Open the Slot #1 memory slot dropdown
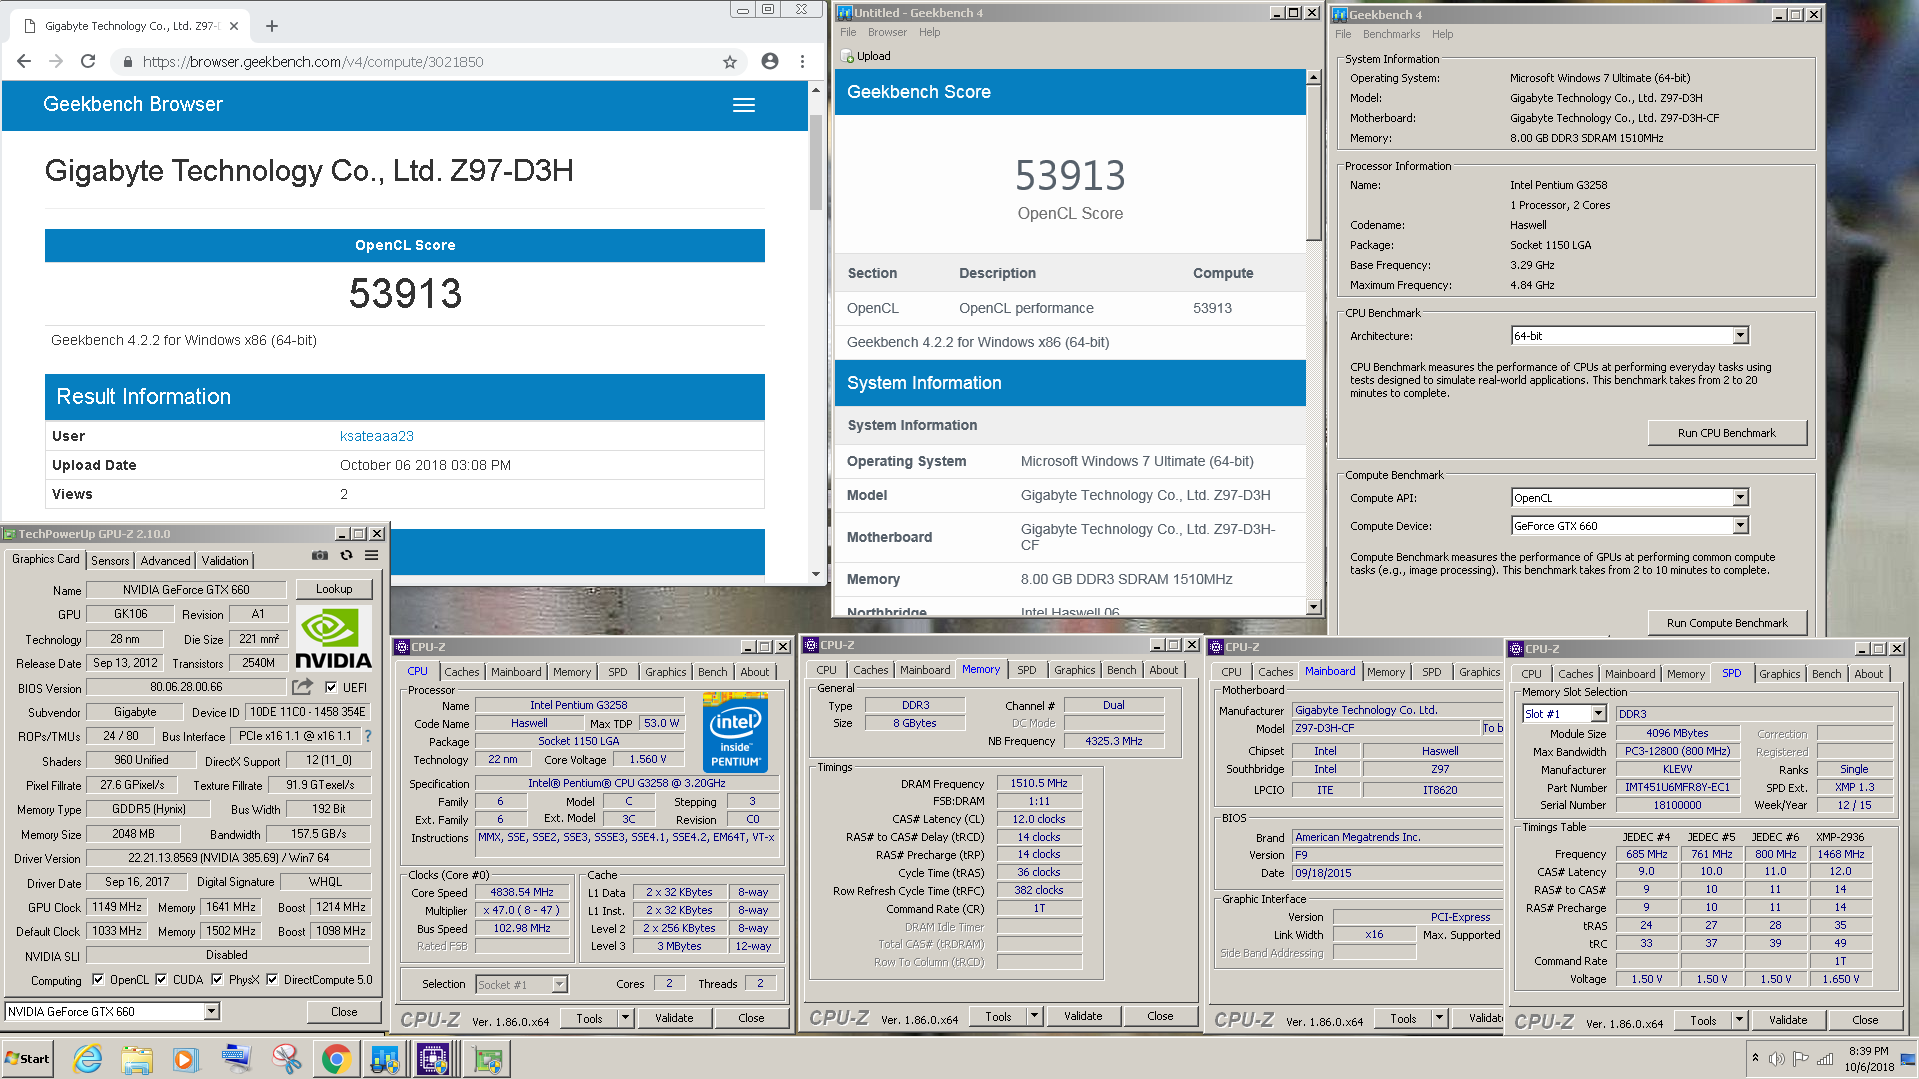The width and height of the screenshot is (1919, 1079). [x=1598, y=714]
